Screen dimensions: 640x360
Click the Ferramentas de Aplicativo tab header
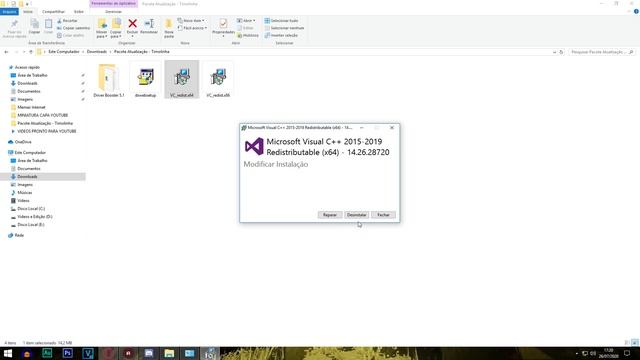113,4
